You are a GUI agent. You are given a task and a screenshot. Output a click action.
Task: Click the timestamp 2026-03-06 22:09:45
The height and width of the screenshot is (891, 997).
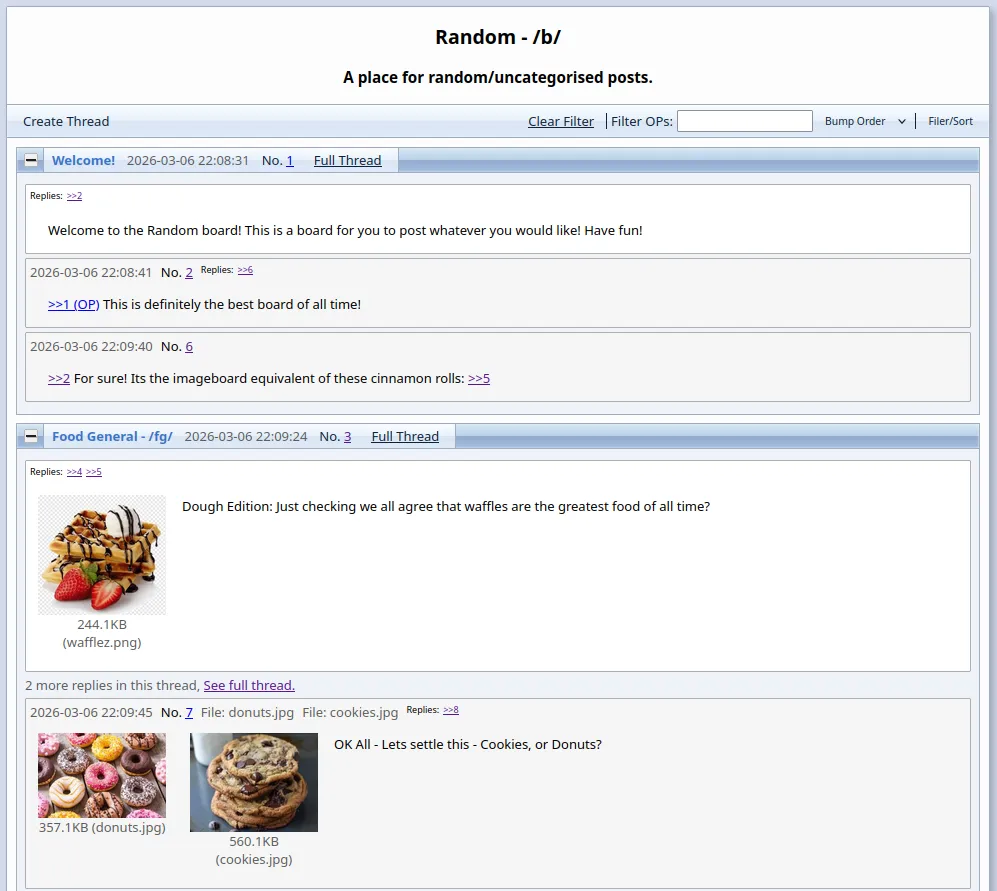click(x=91, y=712)
